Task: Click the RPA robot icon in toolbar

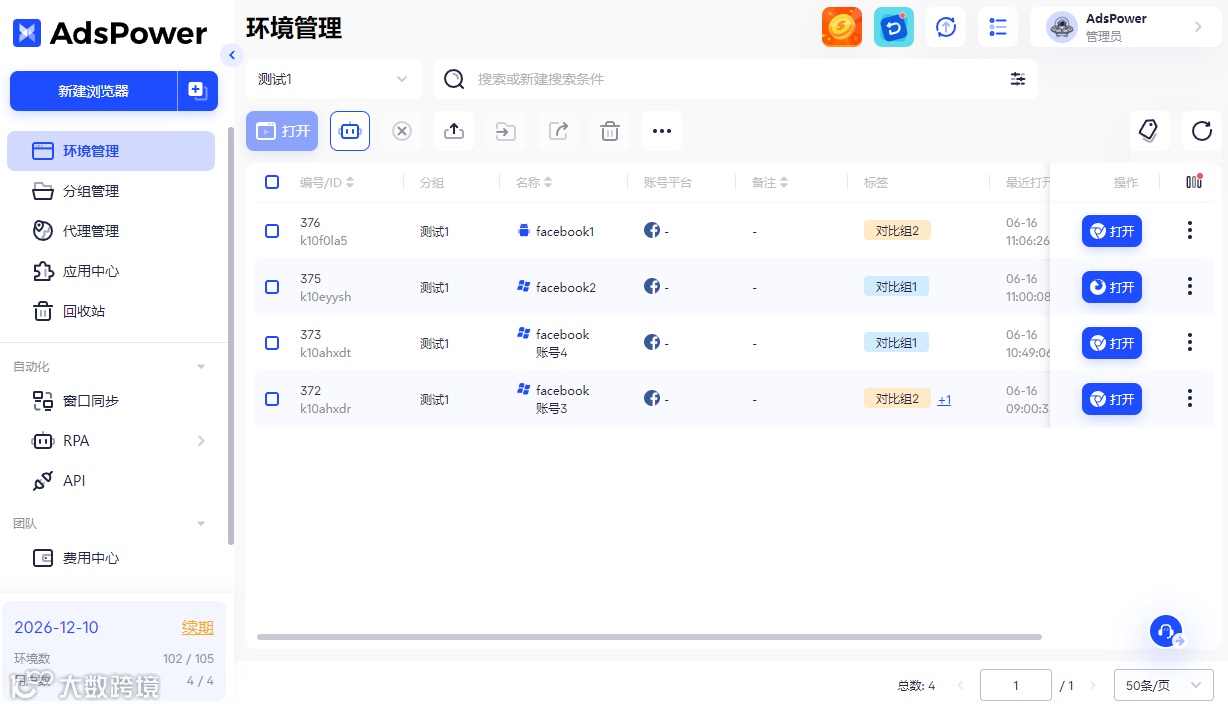Action: (350, 131)
